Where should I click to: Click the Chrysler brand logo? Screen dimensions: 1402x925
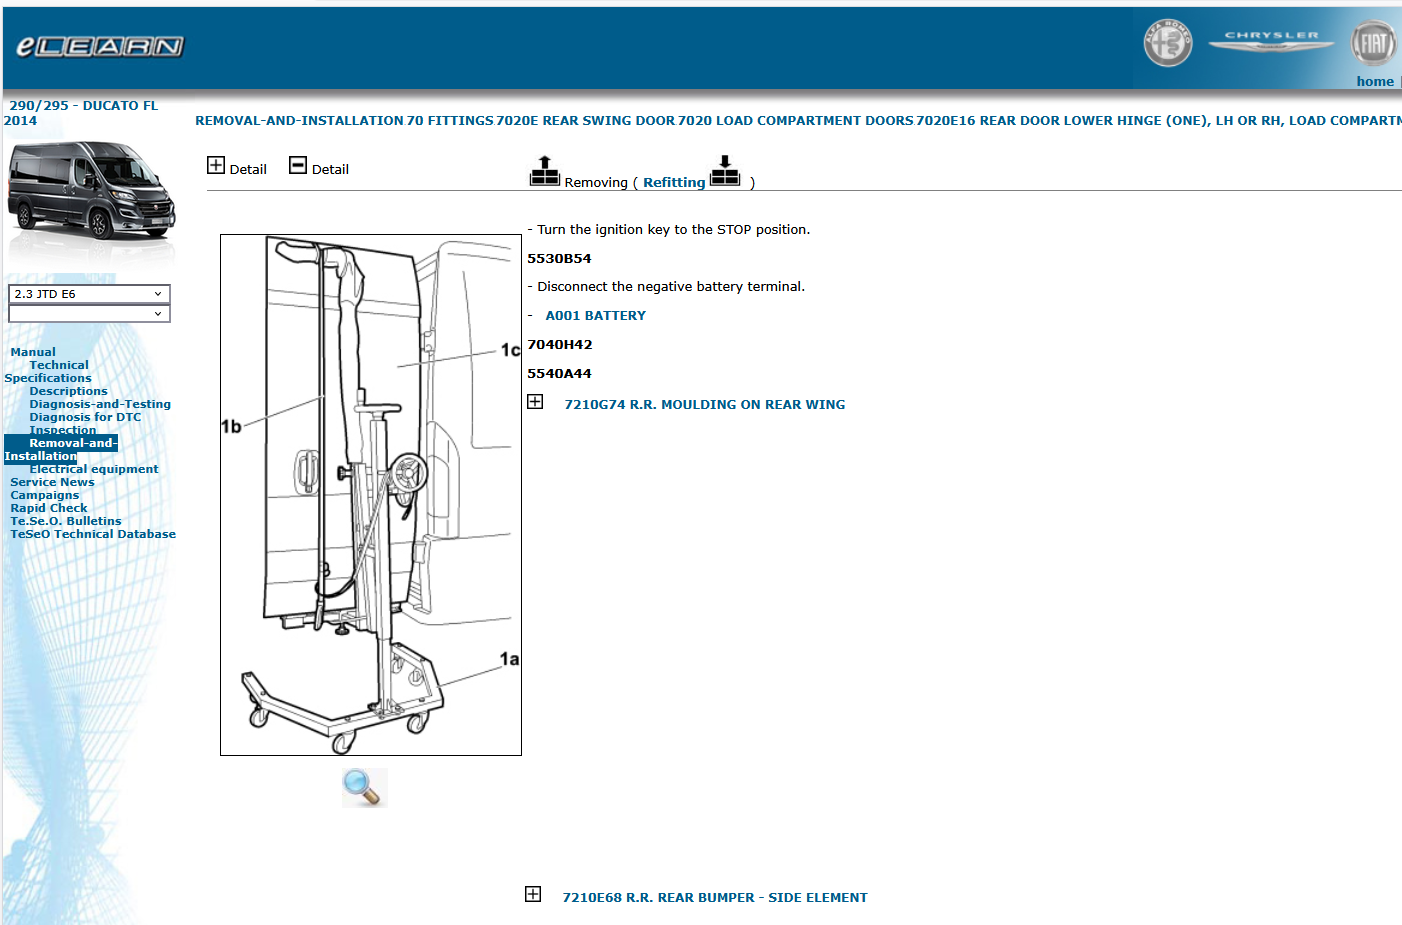click(1271, 41)
